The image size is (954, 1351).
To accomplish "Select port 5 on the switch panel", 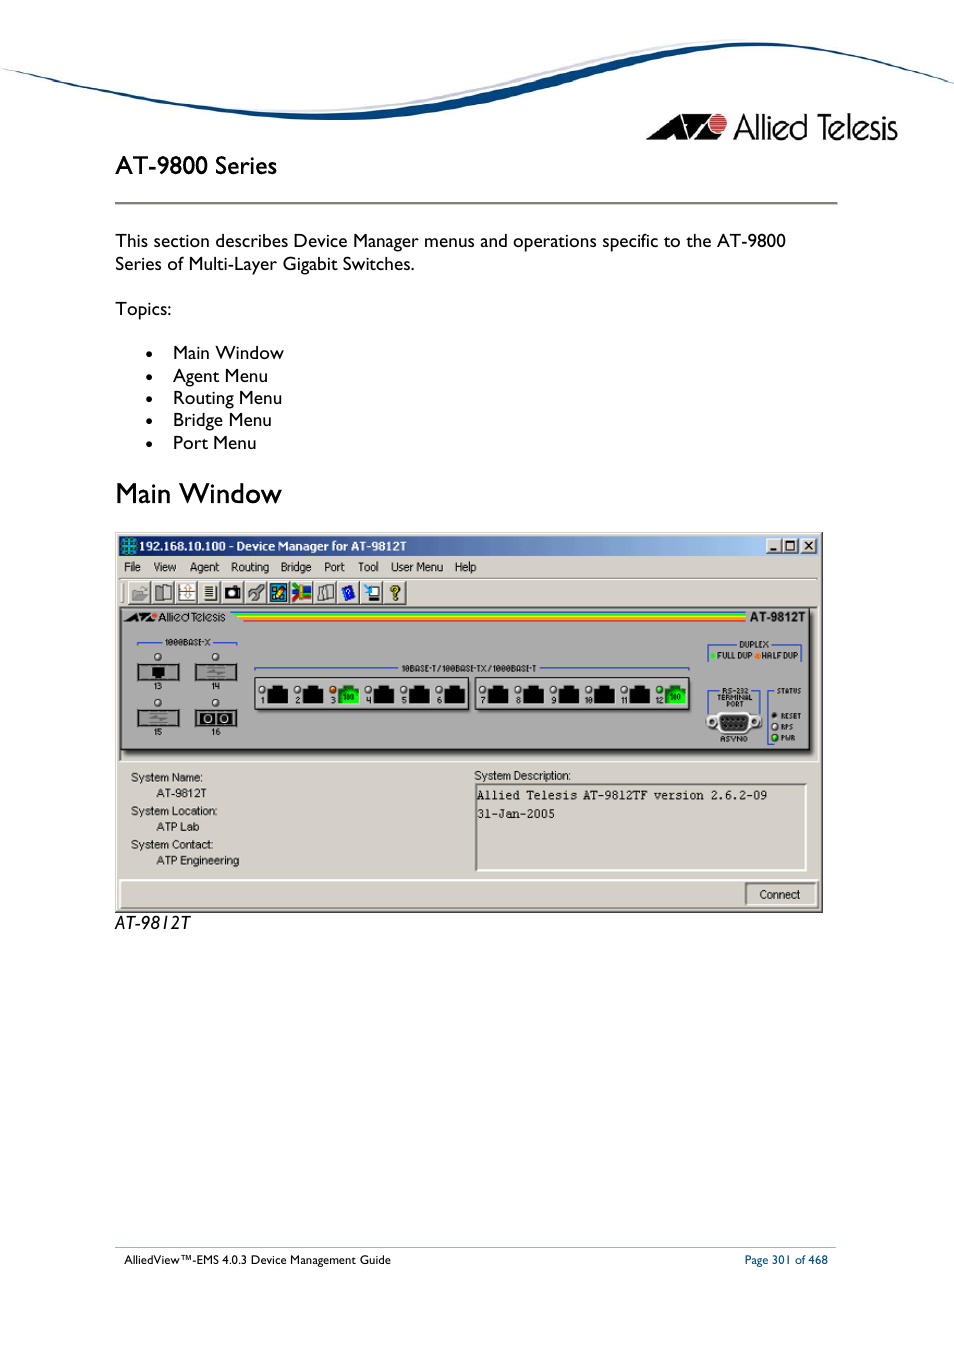I will pos(419,694).
